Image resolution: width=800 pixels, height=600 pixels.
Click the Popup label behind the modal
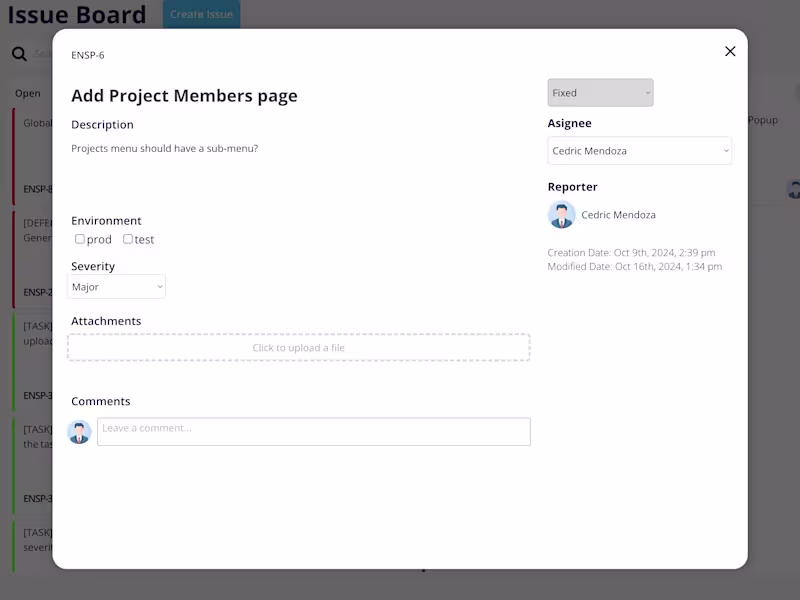[762, 120]
